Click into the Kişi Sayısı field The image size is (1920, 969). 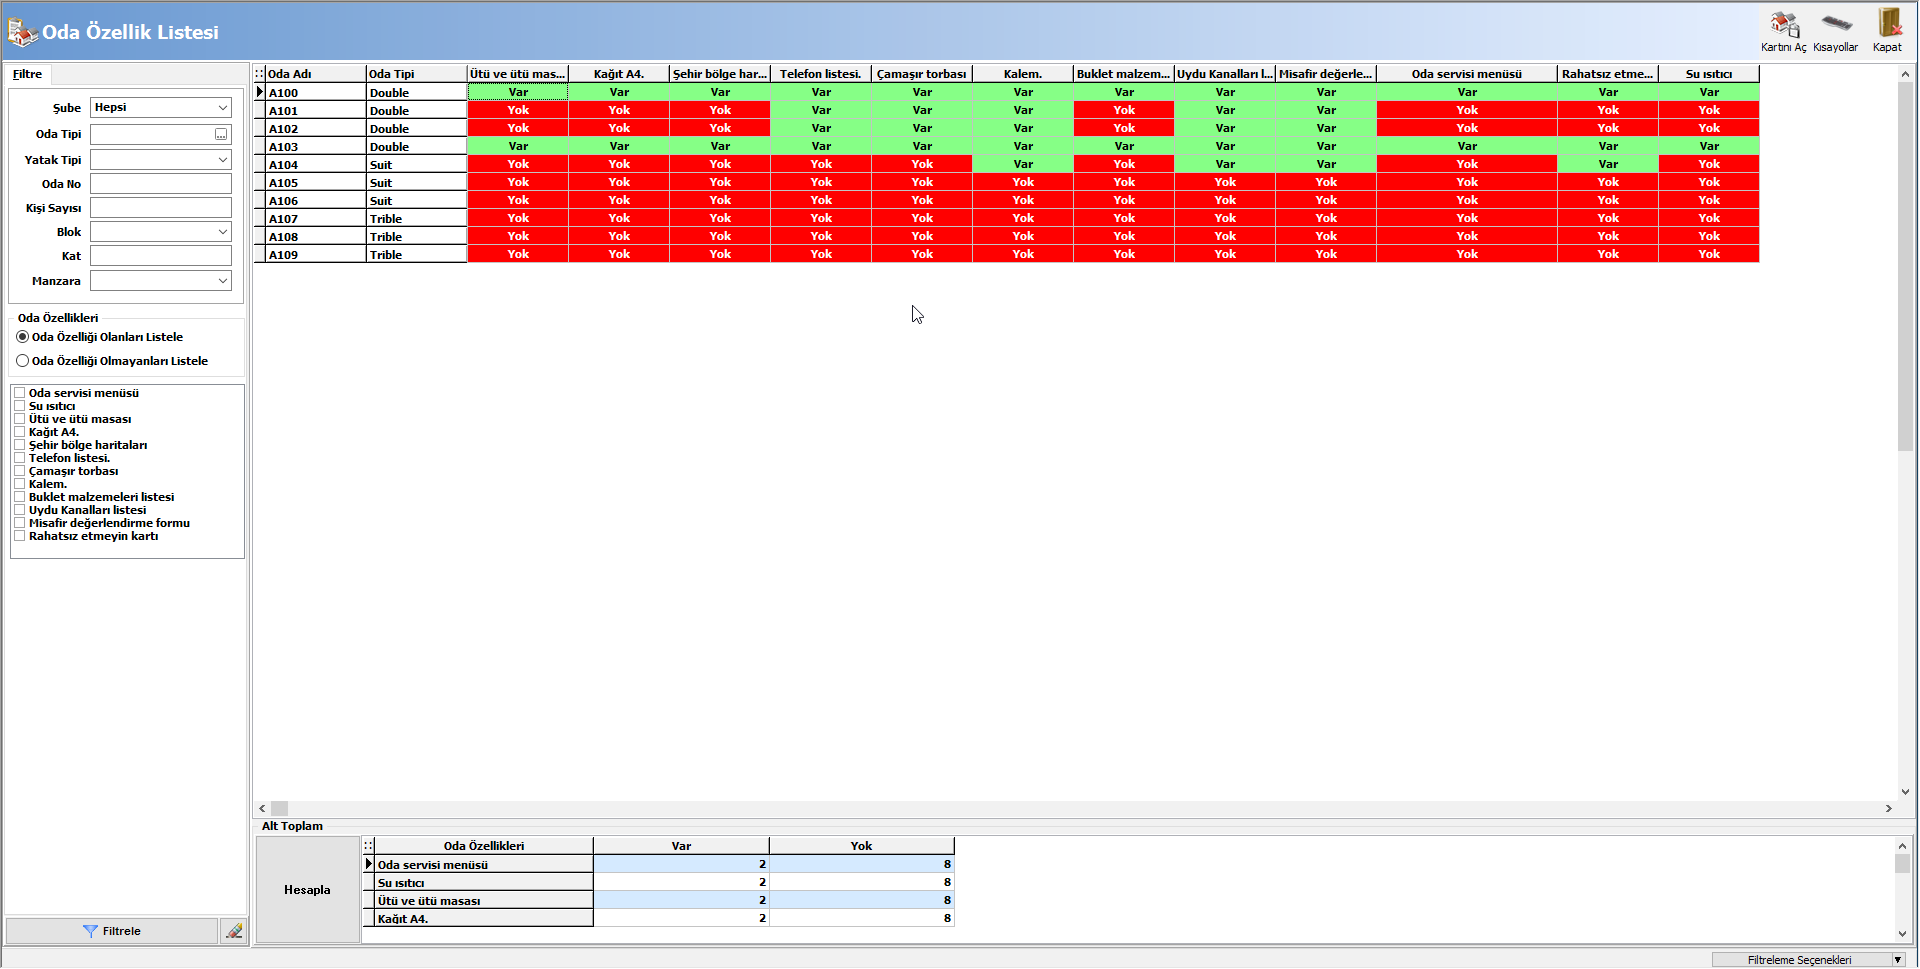tap(161, 208)
